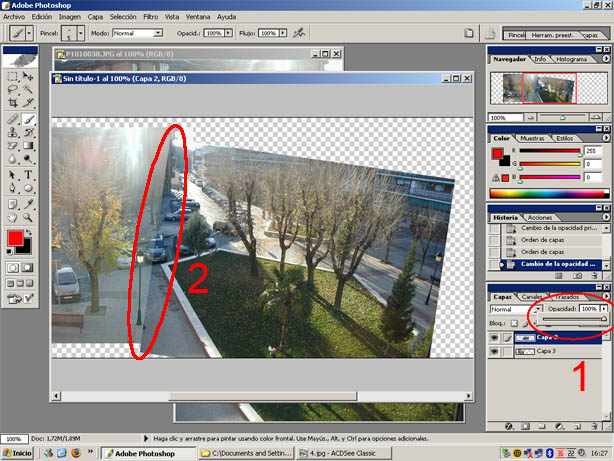
Task: Expand the layer Opacidad slider arrow
Action: (x=604, y=309)
